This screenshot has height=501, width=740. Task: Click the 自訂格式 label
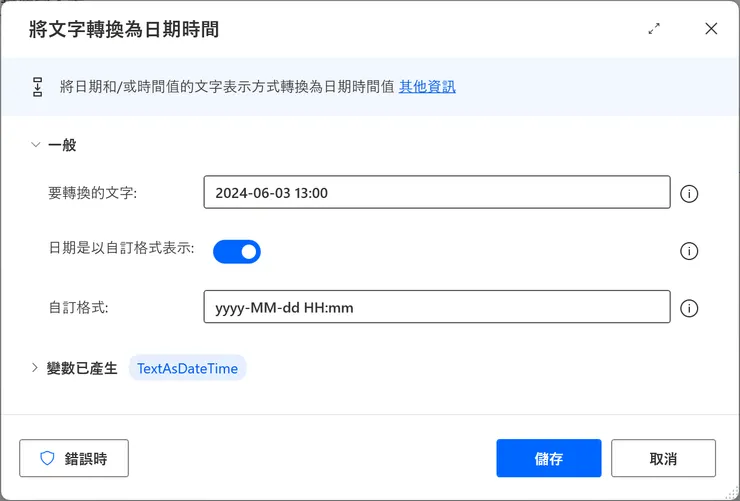tap(78, 308)
